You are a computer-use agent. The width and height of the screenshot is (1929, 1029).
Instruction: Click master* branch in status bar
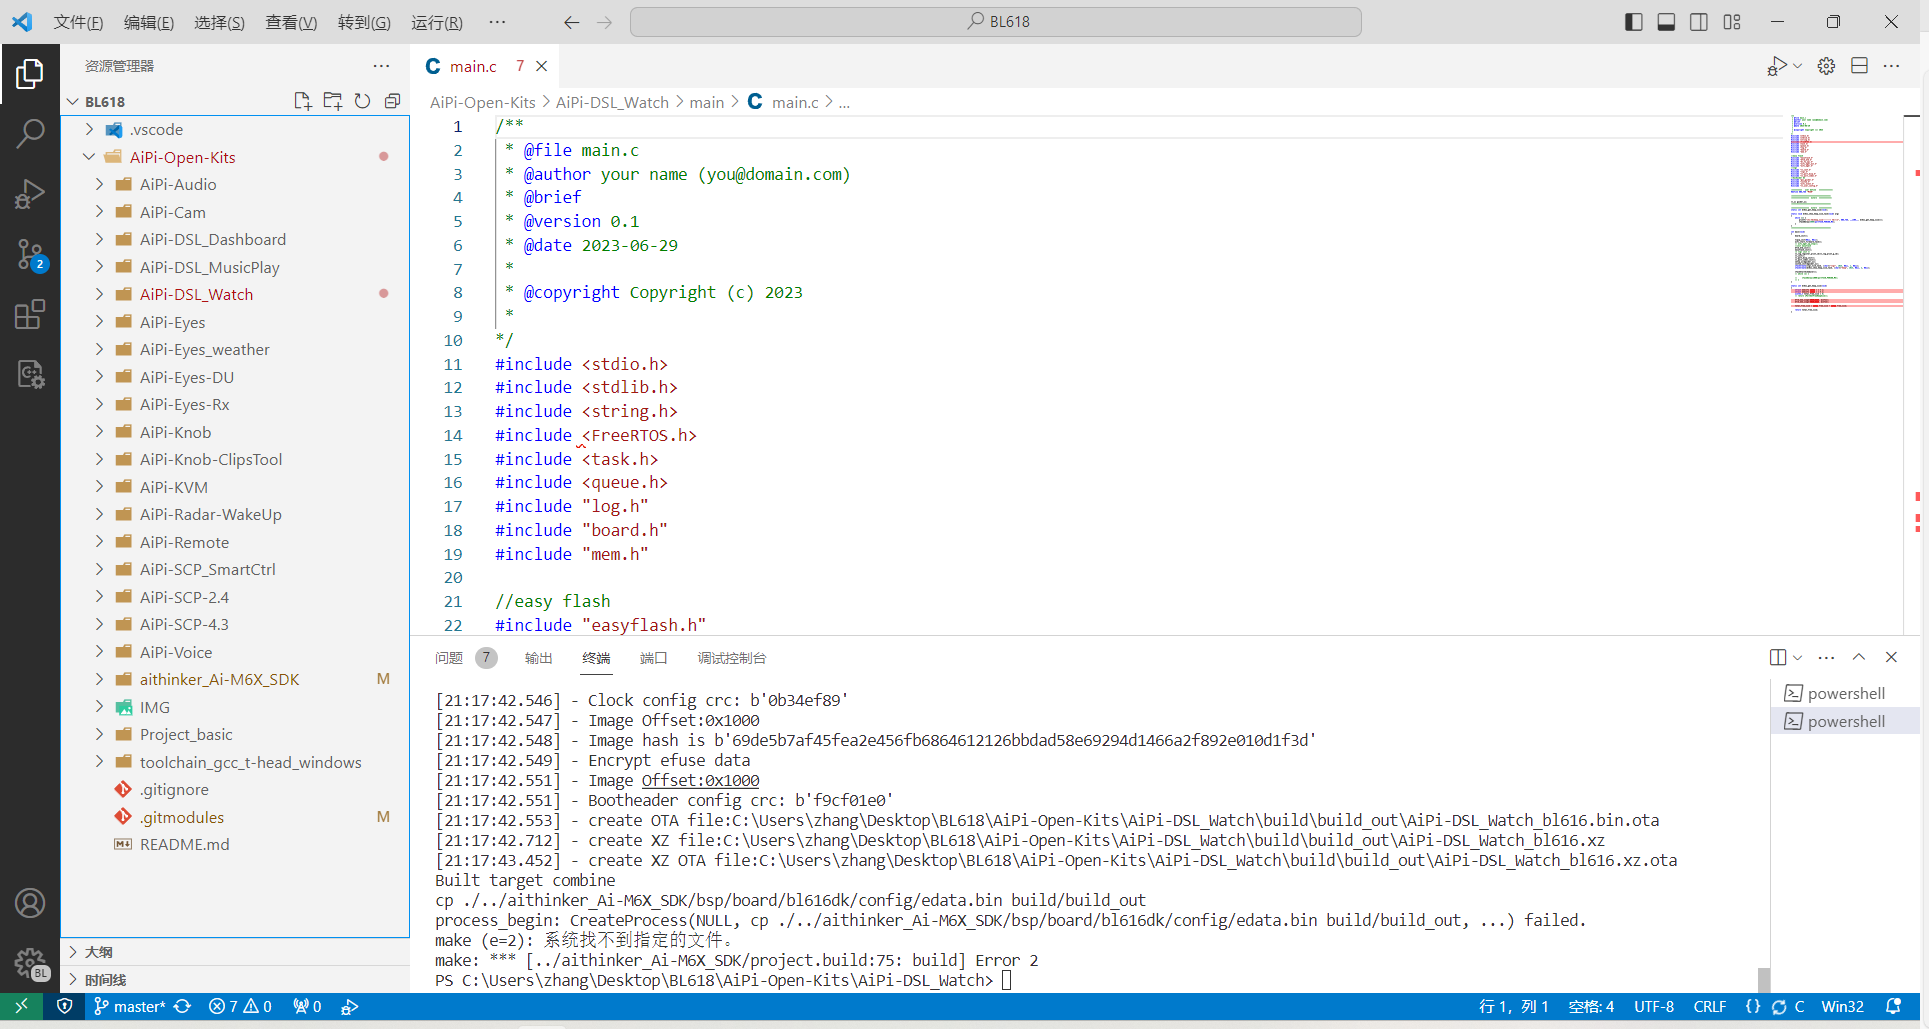[x=130, y=1006]
